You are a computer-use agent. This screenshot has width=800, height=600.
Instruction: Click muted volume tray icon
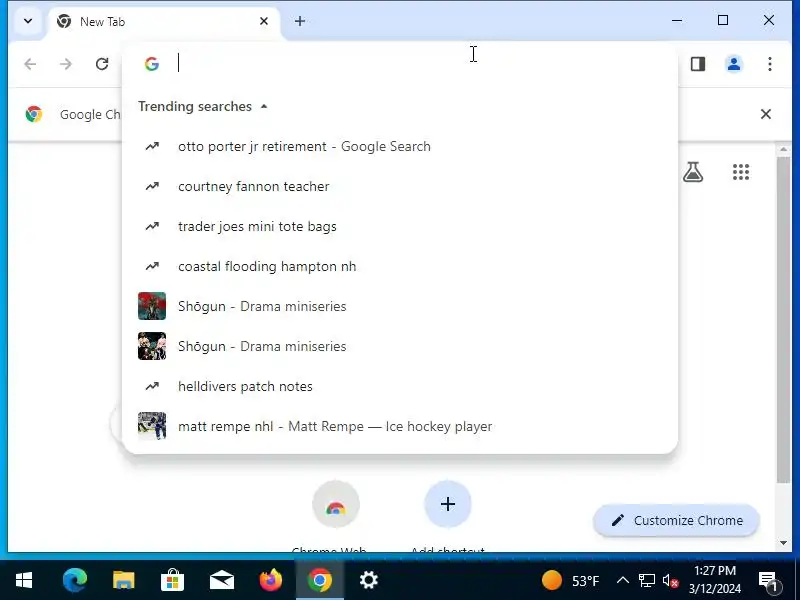point(670,581)
